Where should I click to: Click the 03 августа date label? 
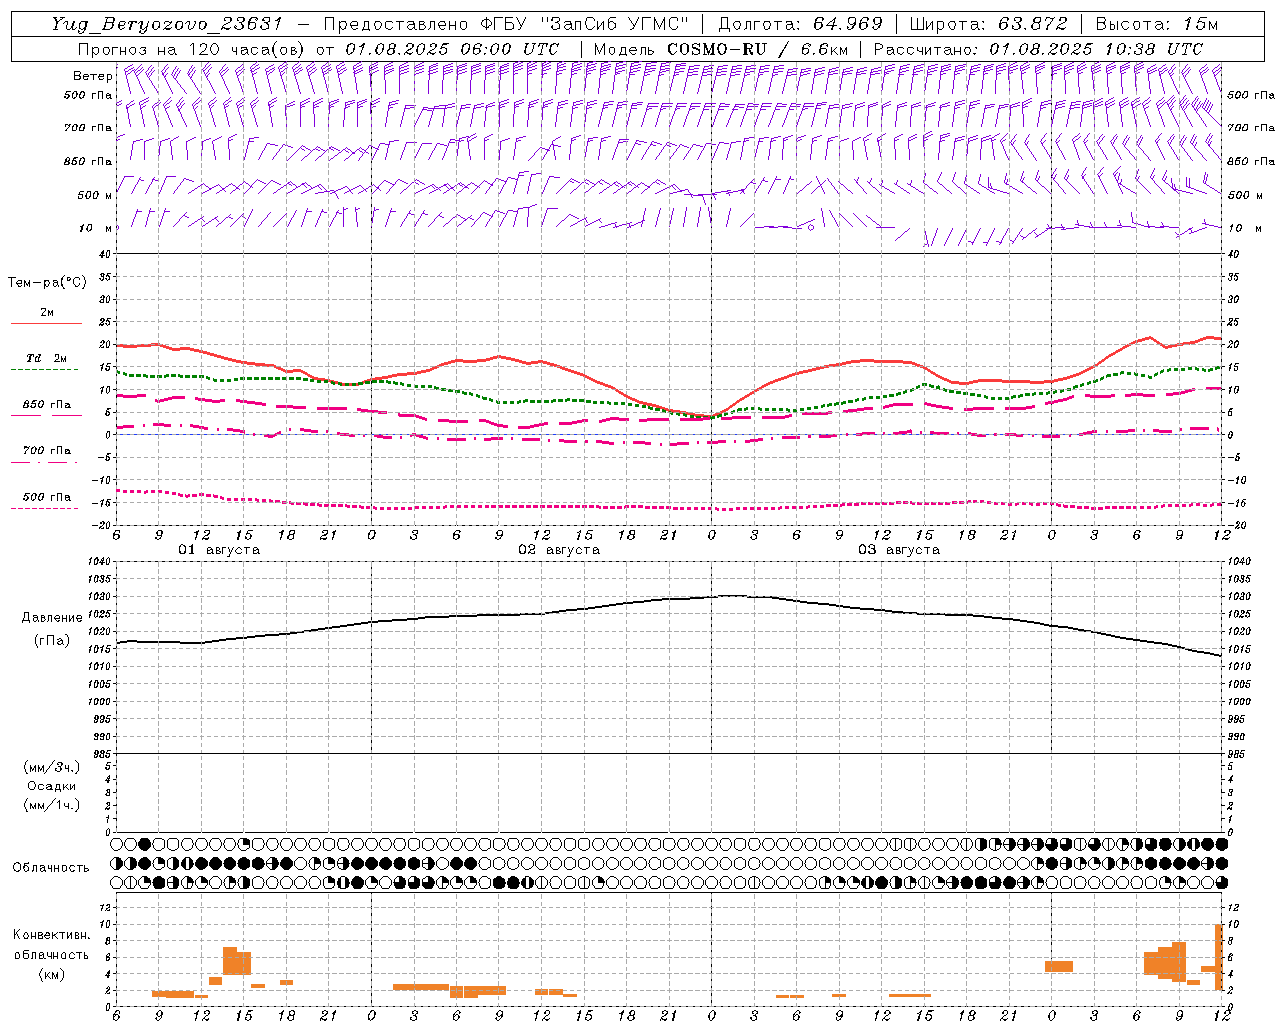point(899,550)
